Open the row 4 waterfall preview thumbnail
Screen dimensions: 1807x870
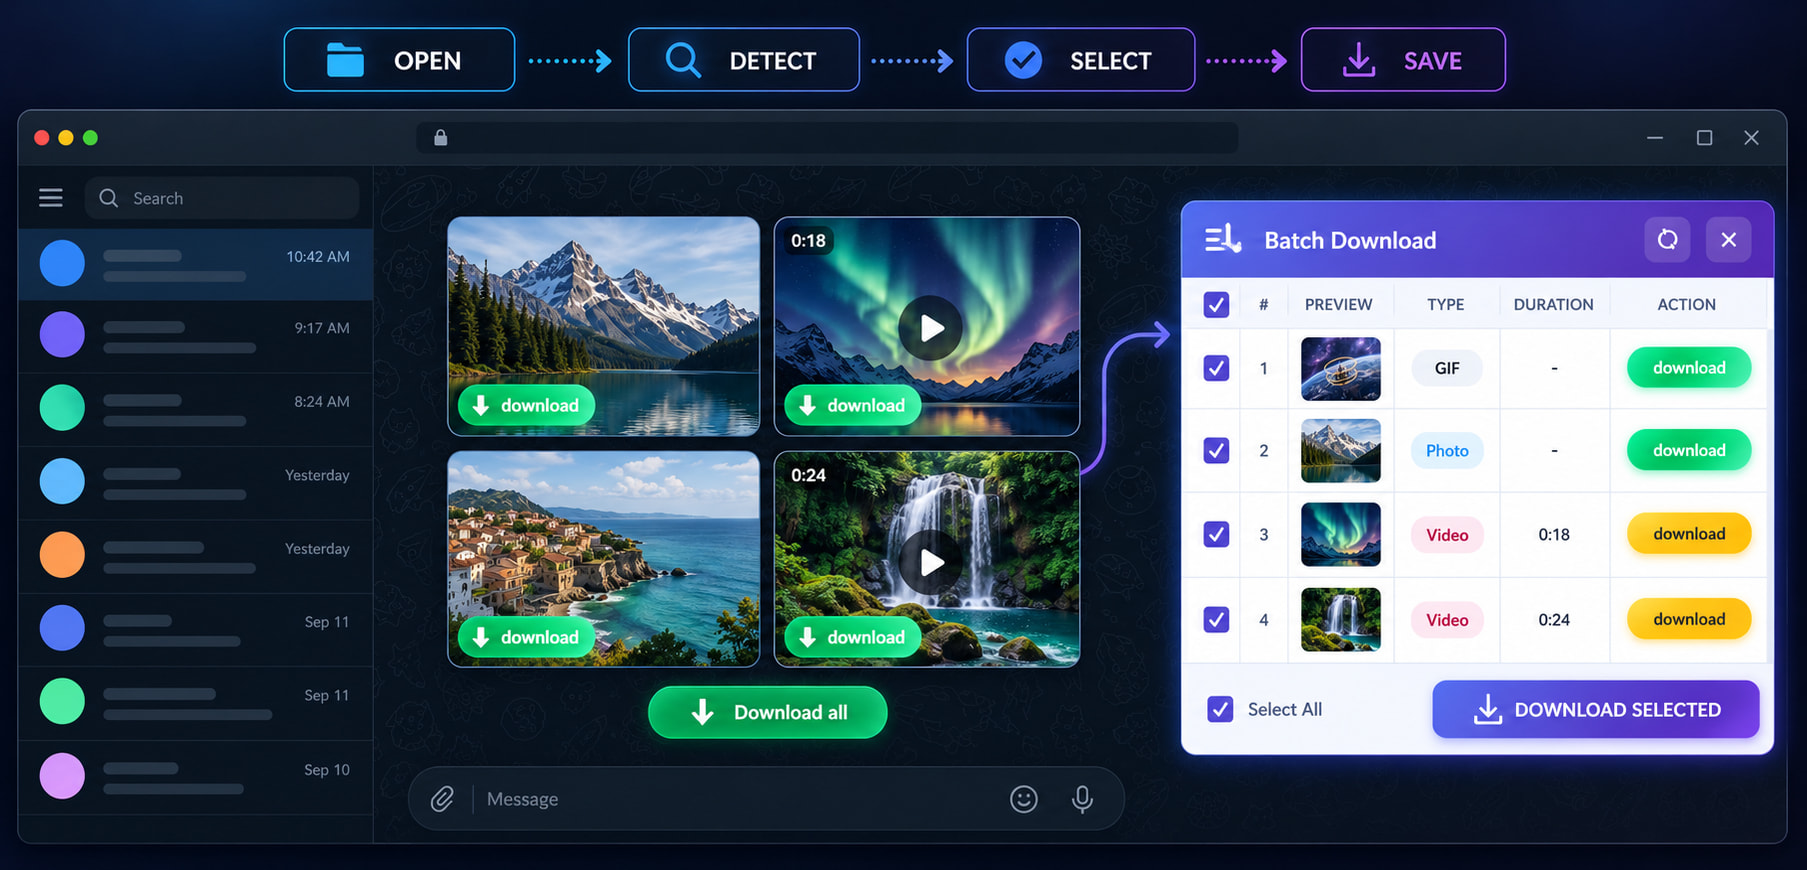[x=1340, y=619]
